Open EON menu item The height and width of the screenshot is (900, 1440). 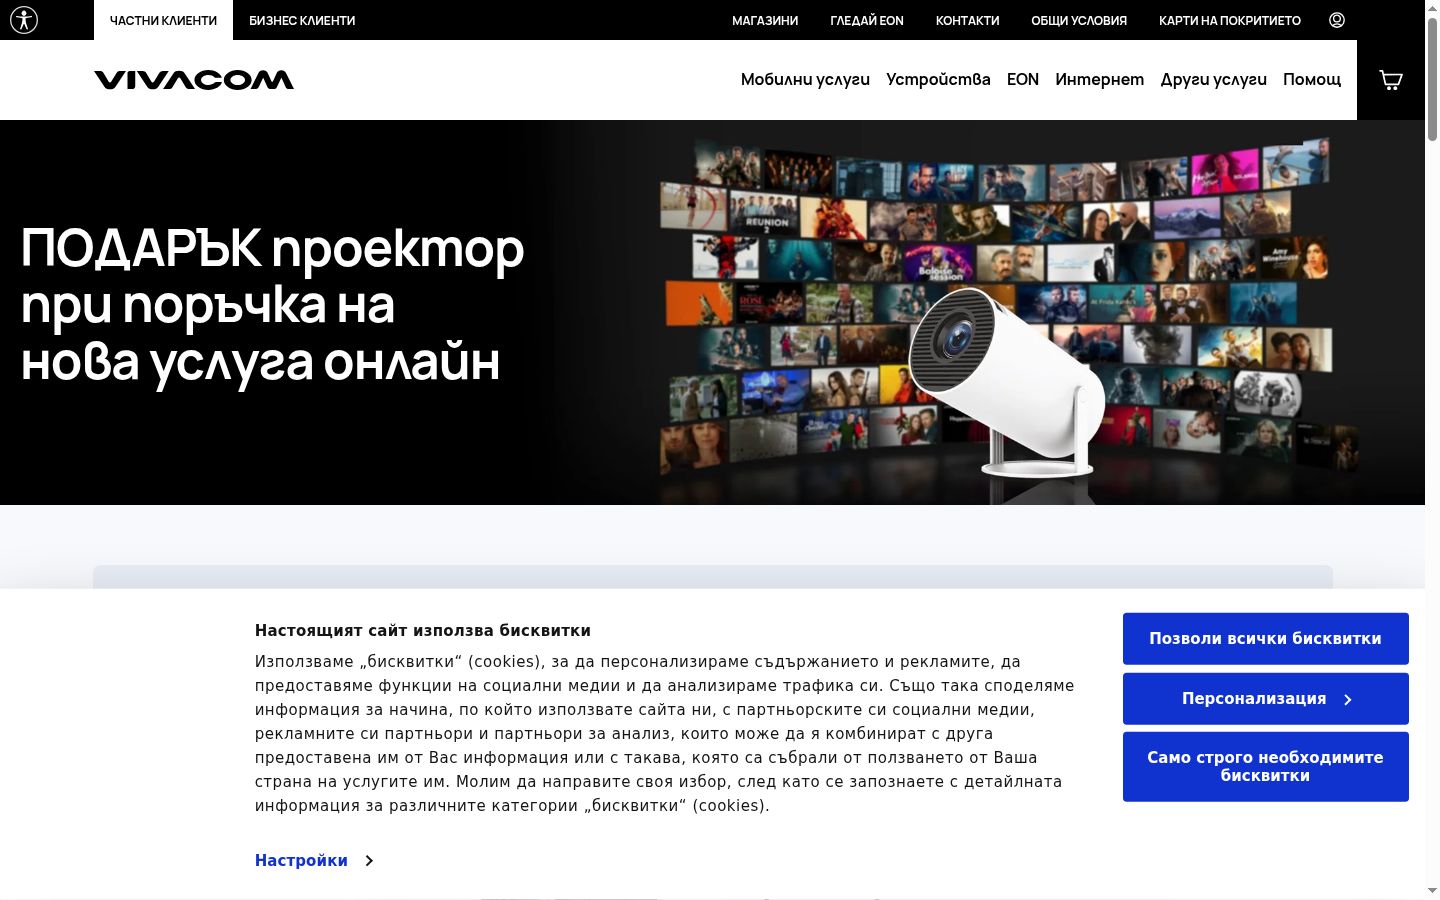point(1023,79)
